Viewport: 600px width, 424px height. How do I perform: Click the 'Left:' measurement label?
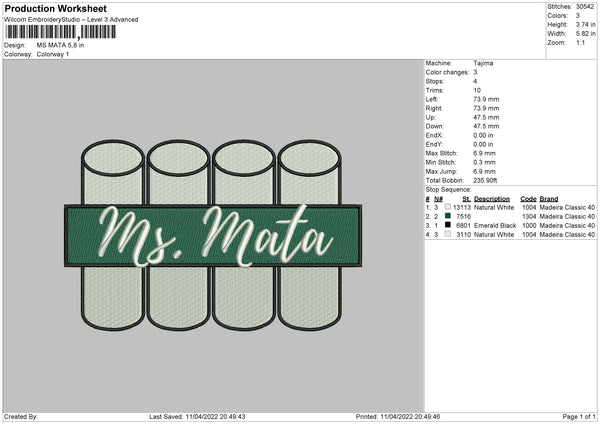[431, 99]
